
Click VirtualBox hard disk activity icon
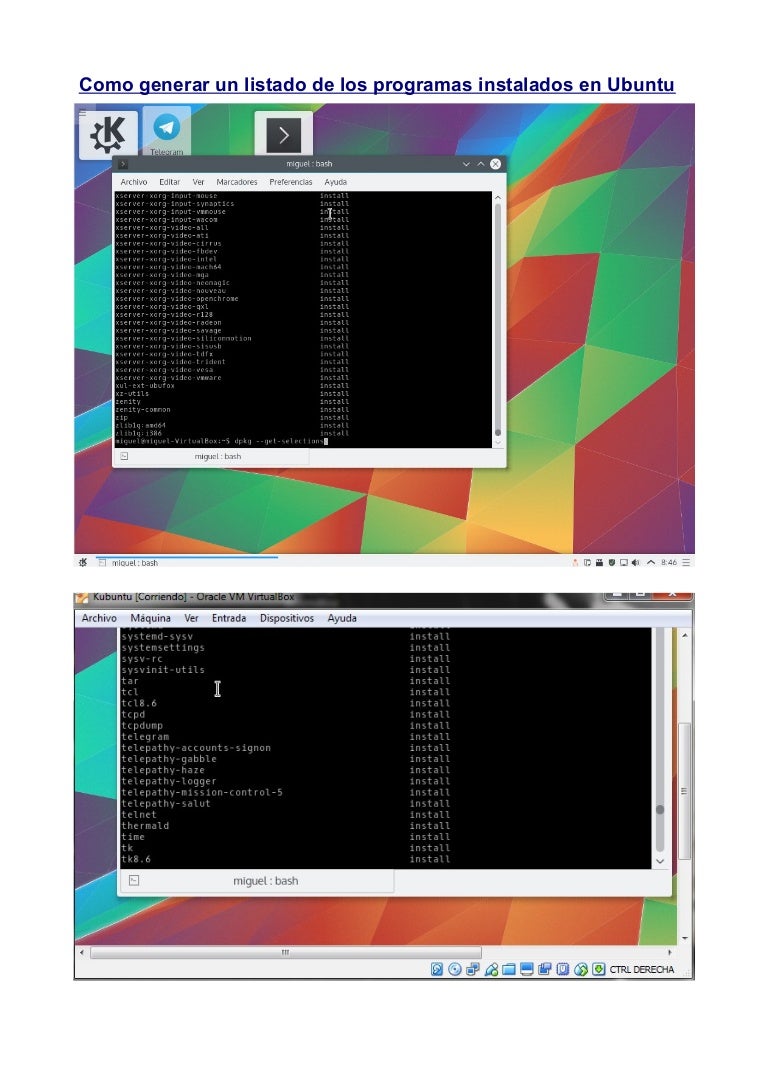click(x=437, y=969)
